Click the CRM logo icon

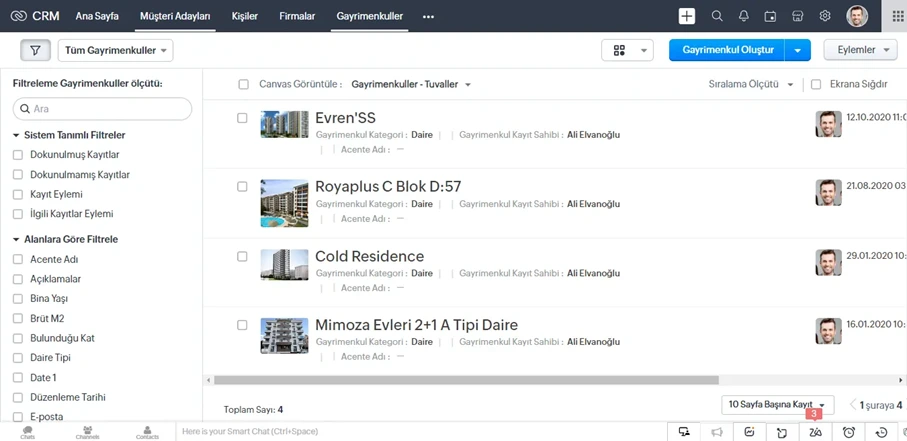pyautogui.click(x=19, y=16)
